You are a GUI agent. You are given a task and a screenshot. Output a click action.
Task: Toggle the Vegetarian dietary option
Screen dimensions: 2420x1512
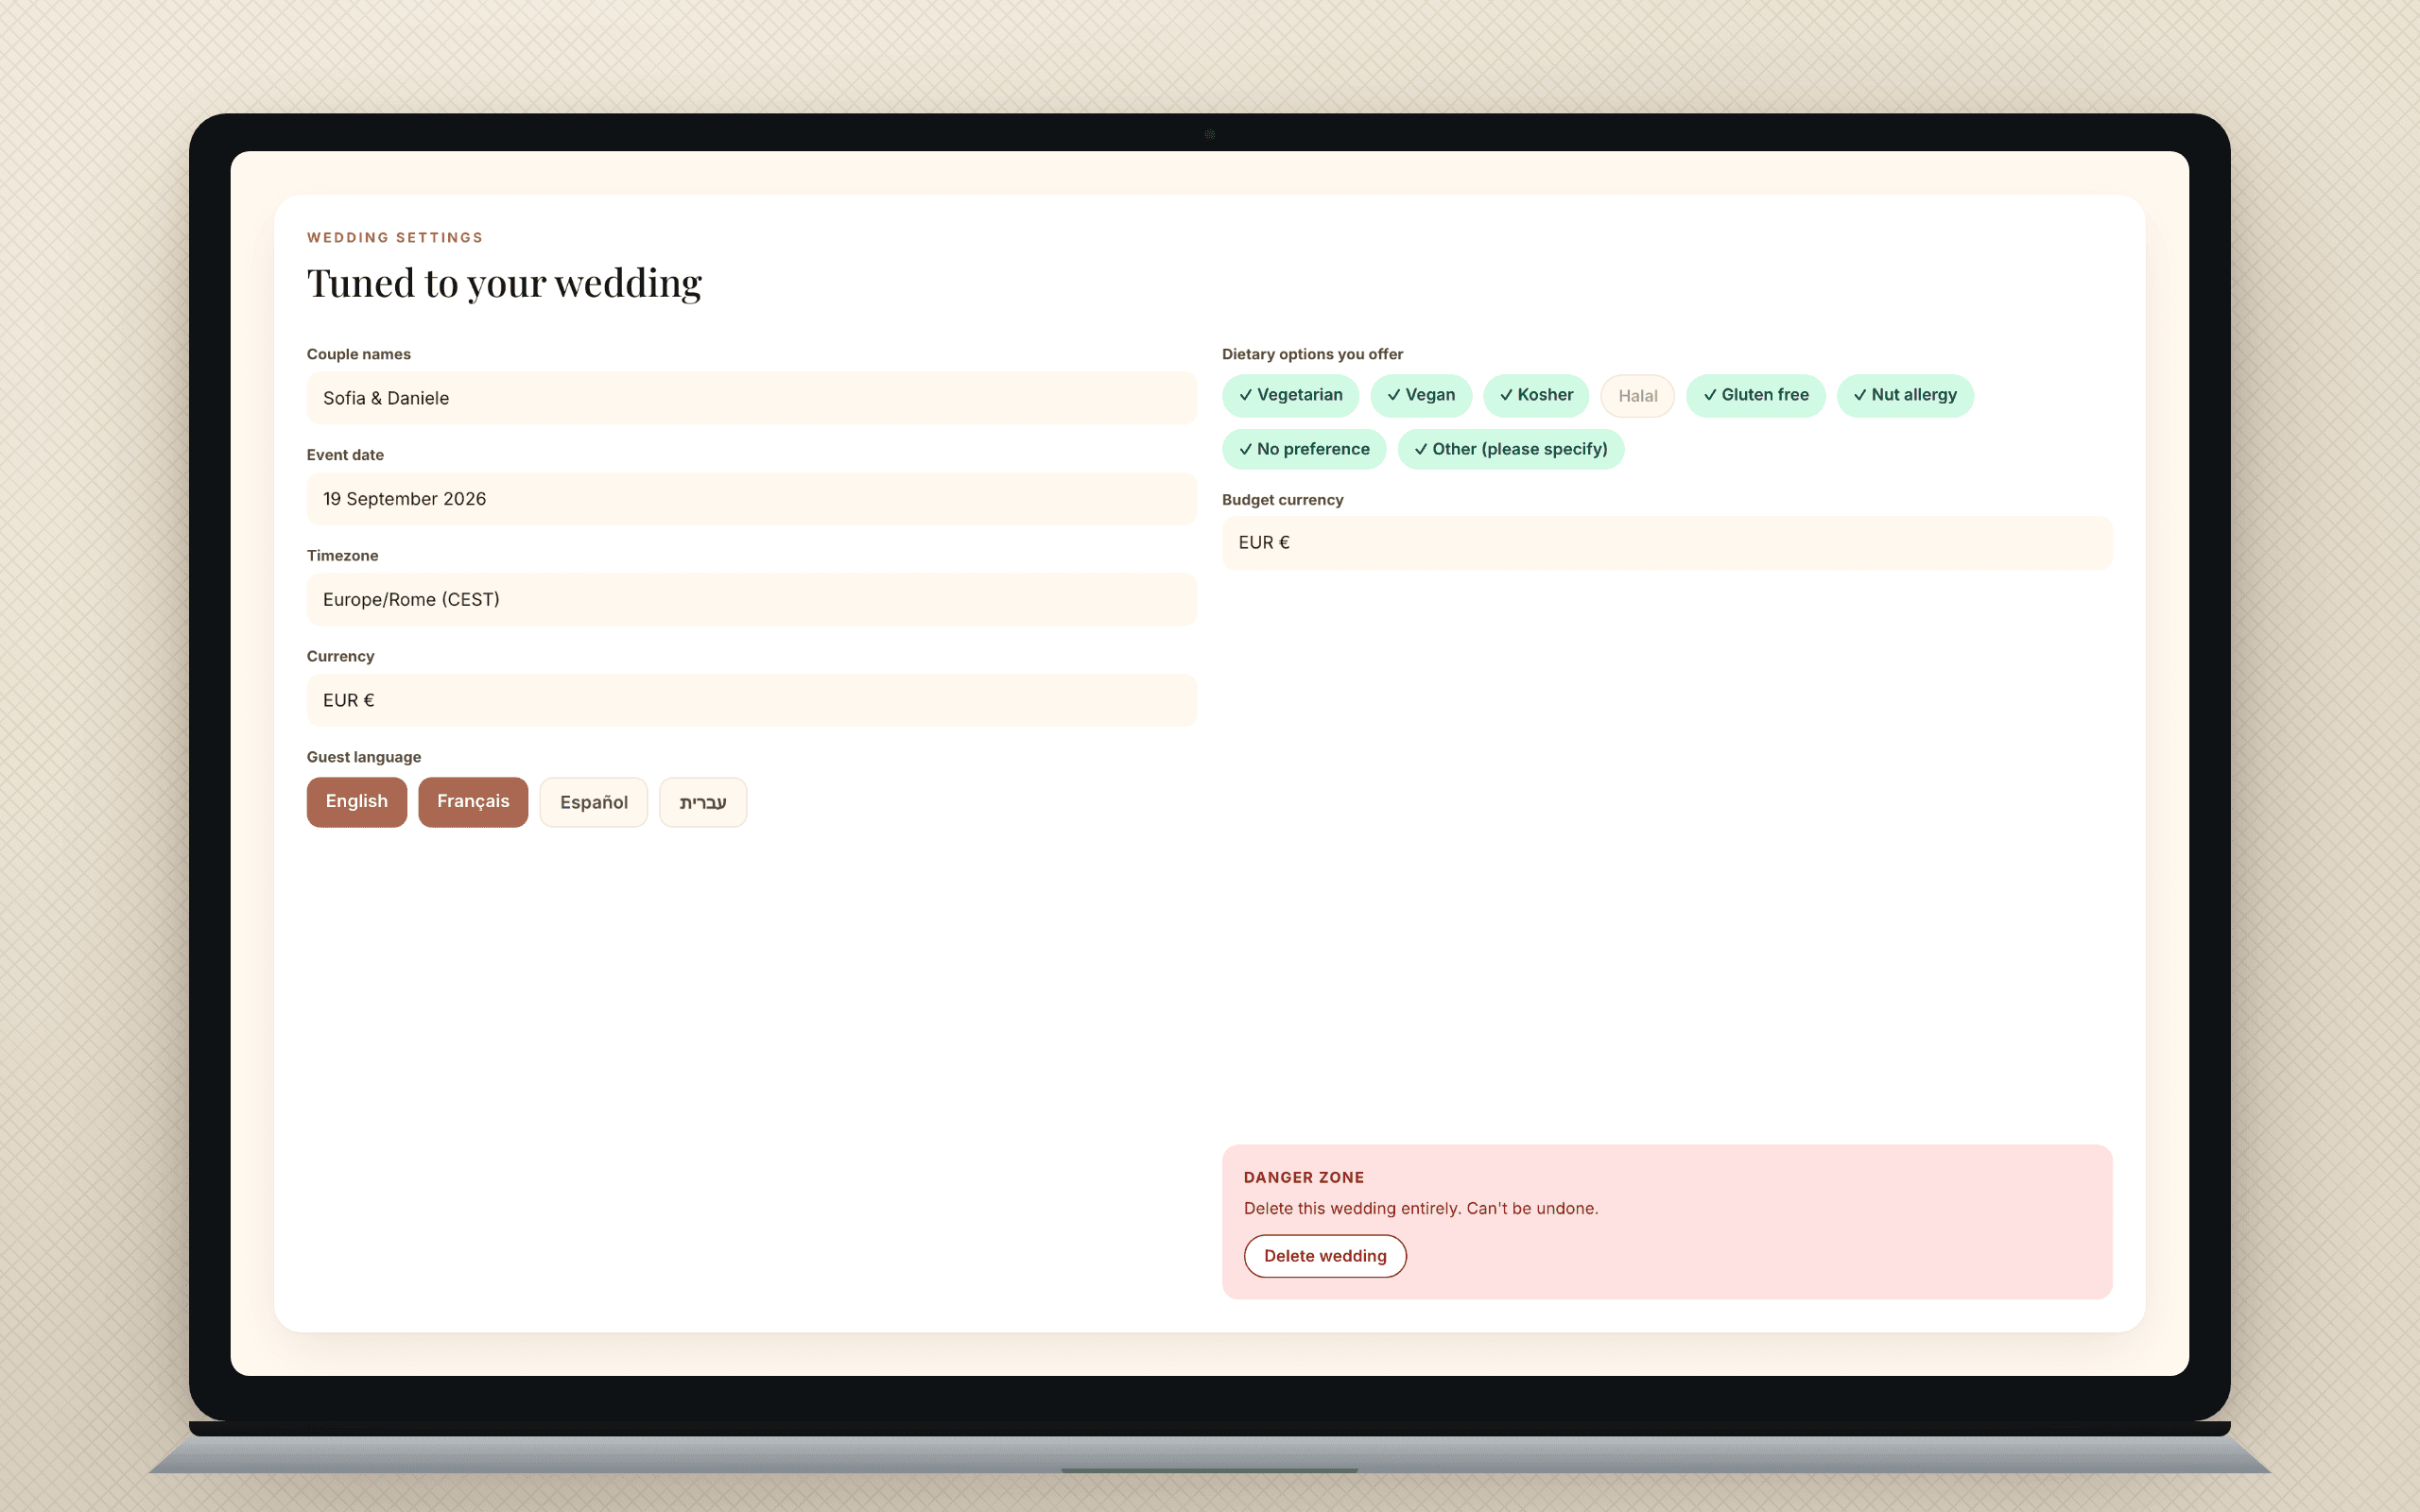1290,395
